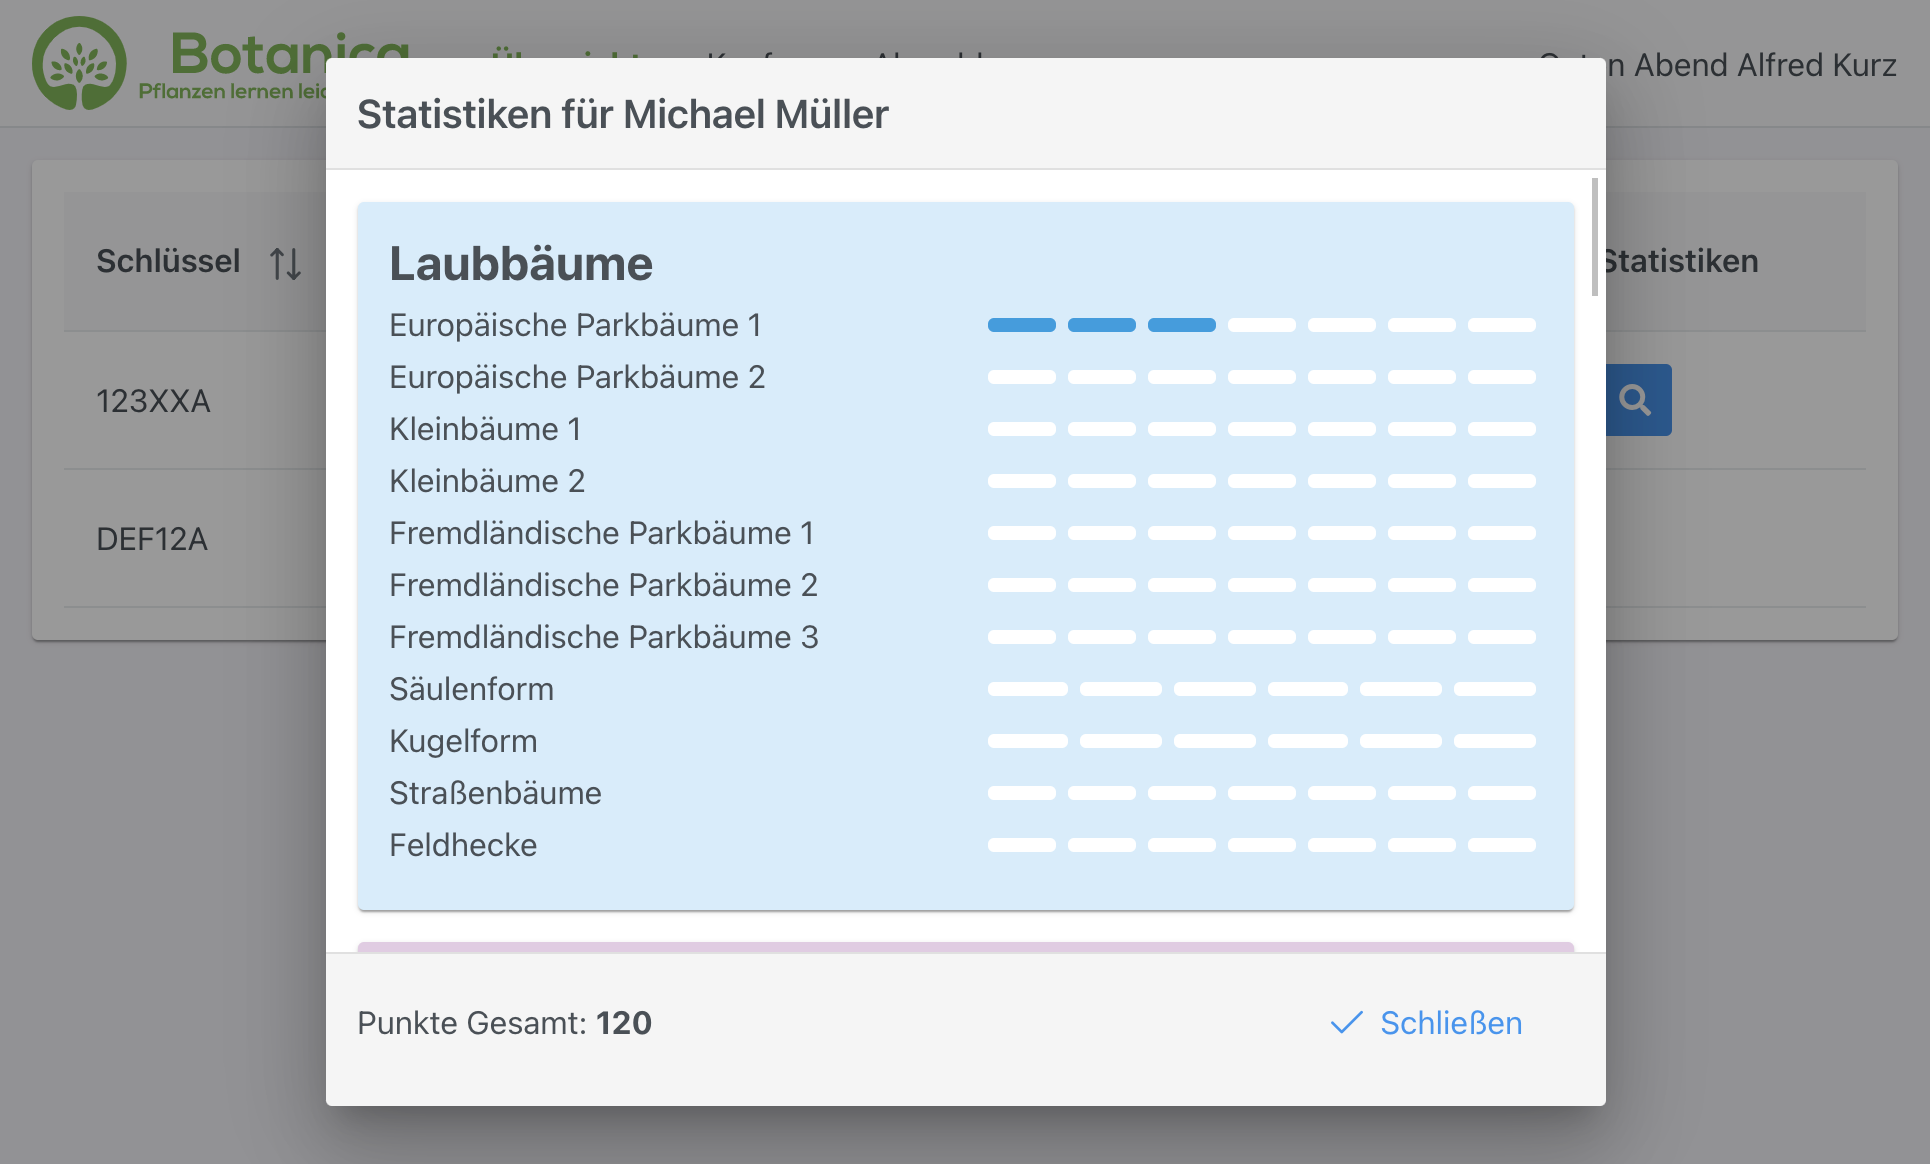The image size is (1930, 1164).
Task: Click the Statistiken column header
Action: [x=1680, y=261]
